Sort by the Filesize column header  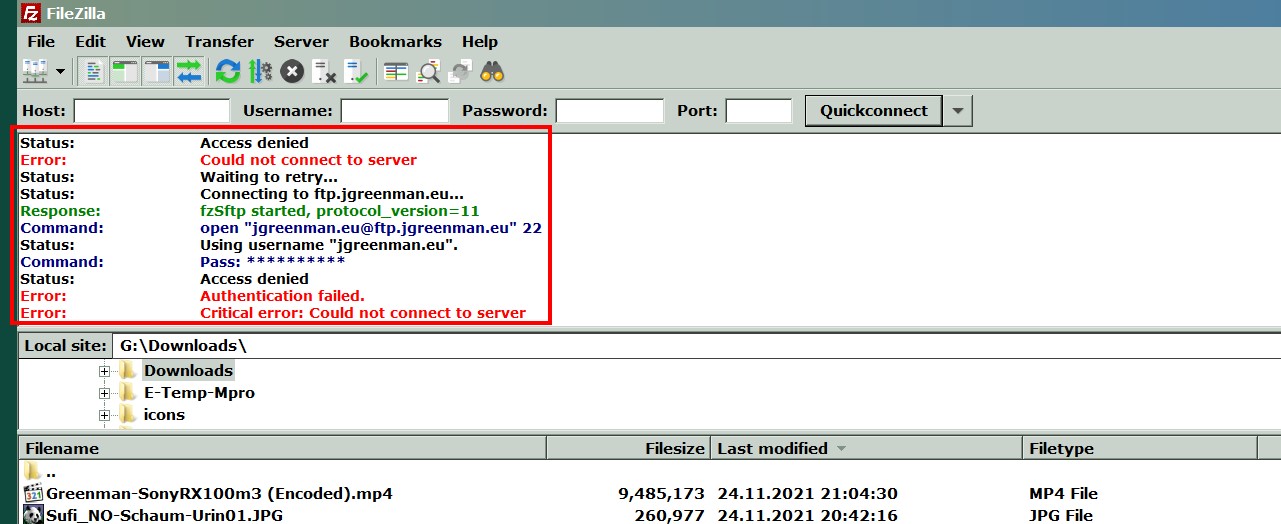628,449
